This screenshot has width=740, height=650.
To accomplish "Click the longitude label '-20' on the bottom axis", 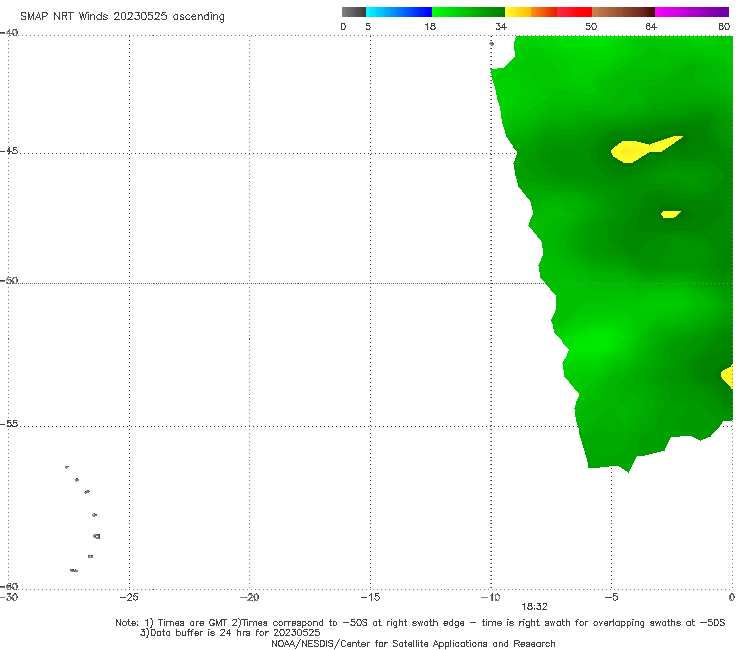I will tap(249, 597).
